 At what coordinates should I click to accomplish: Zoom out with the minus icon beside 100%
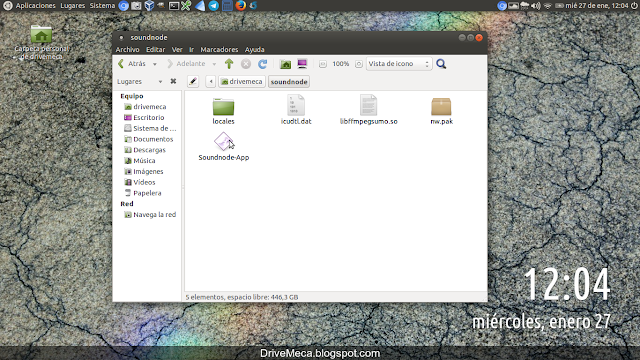[x=322, y=64]
